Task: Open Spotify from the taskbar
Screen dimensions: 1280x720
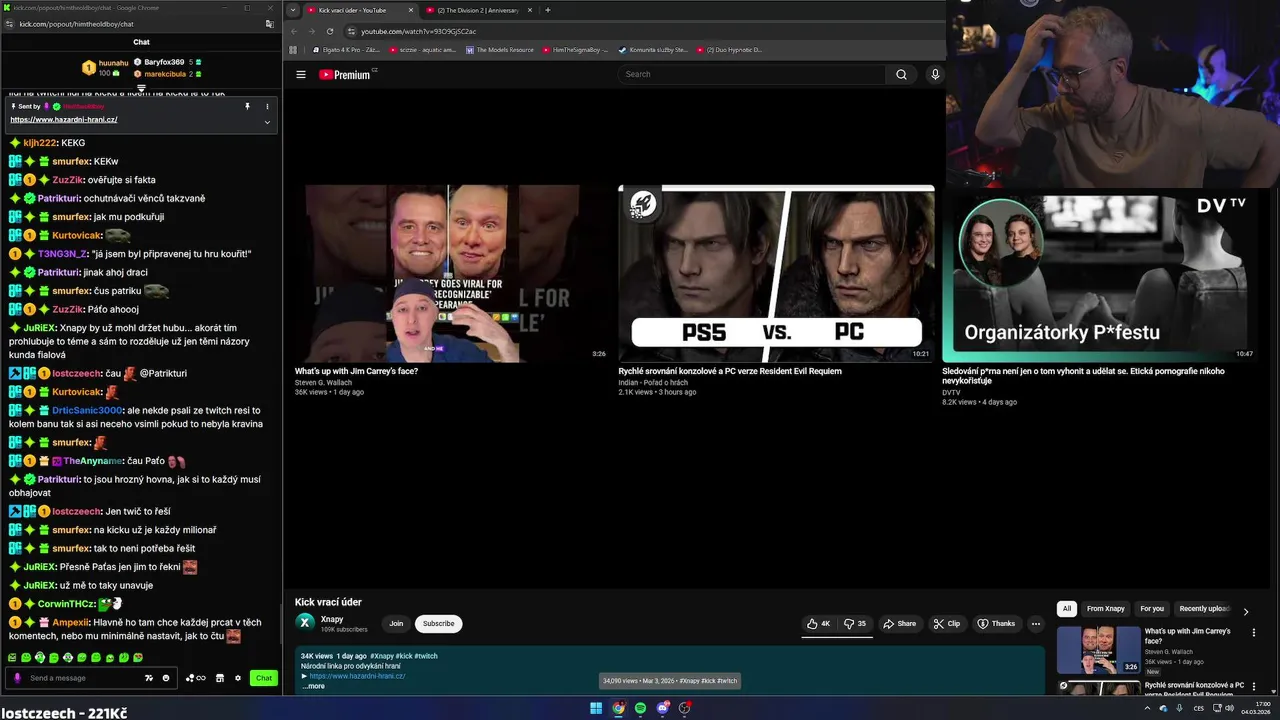Action: tap(640, 708)
